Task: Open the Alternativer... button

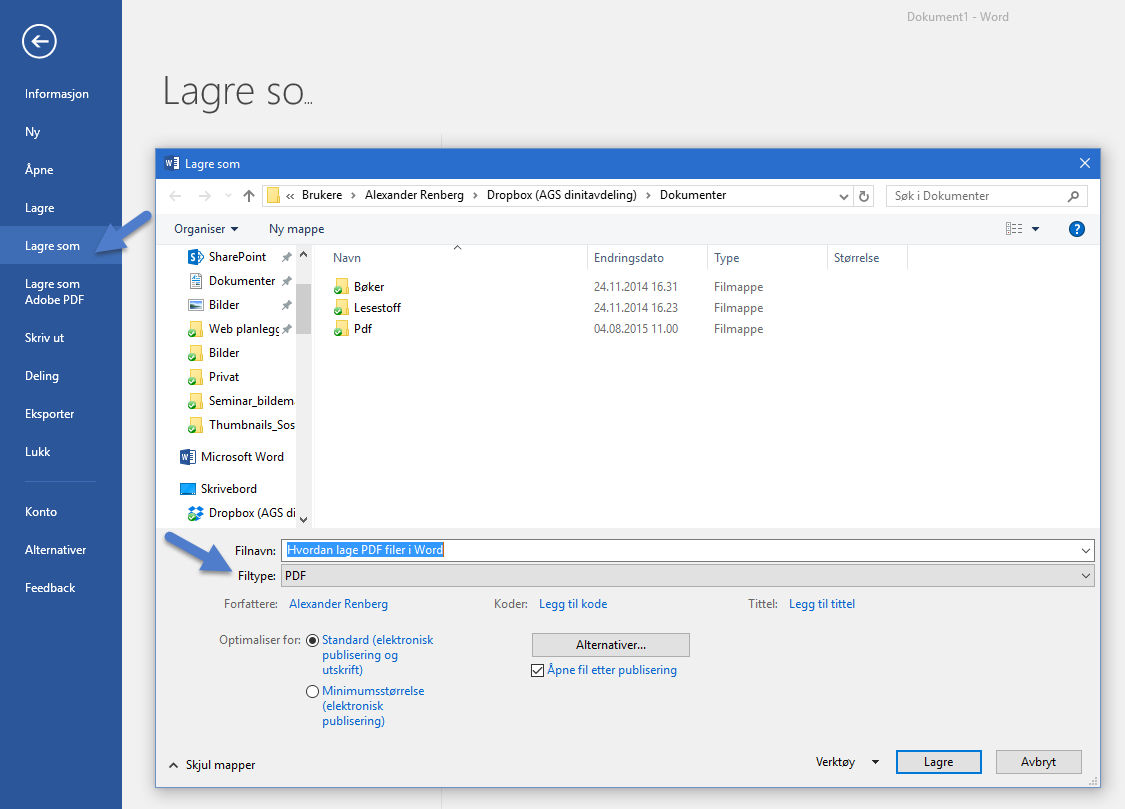Action: click(x=611, y=645)
